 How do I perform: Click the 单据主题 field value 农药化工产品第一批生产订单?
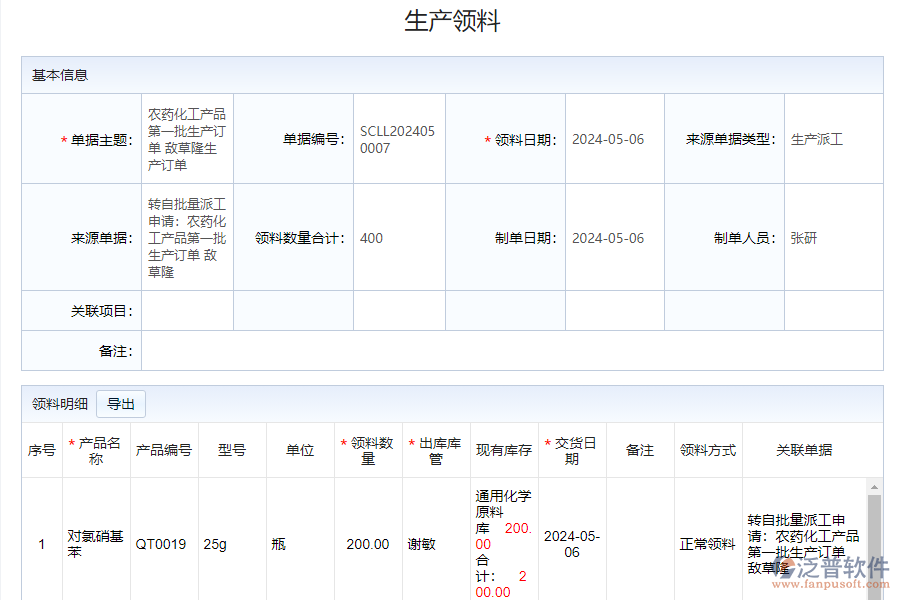tap(185, 137)
